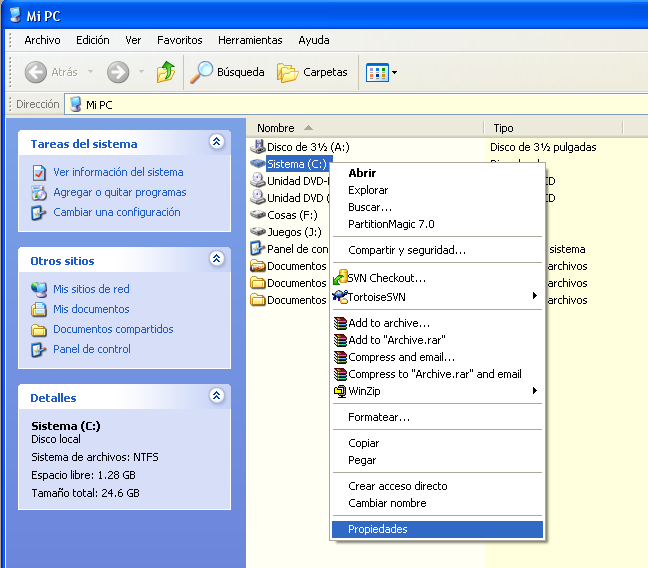Select the floppy Disco de 3½ (A:) icon
The width and height of the screenshot is (648, 568).
click(257, 146)
